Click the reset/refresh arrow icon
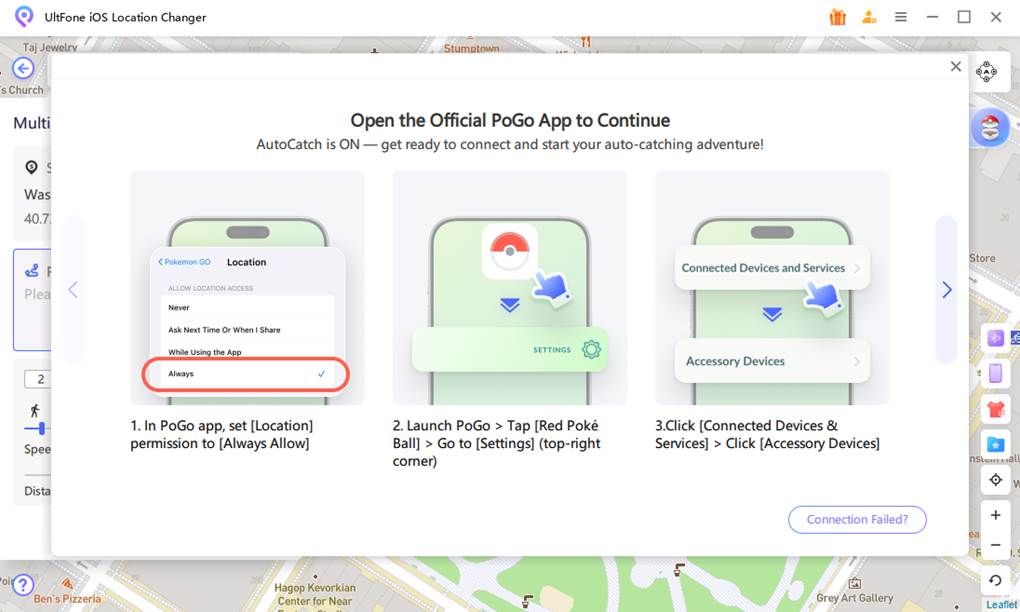The height and width of the screenshot is (612, 1020). click(x=995, y=580)
